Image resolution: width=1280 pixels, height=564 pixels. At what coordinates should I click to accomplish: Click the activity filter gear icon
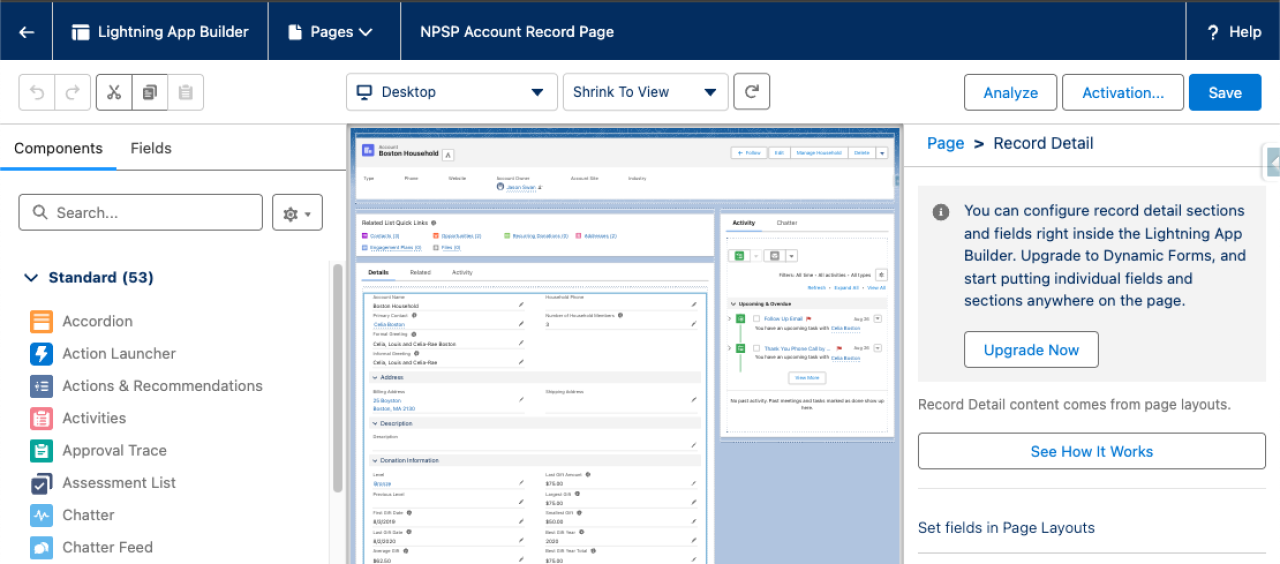(881, 274)
